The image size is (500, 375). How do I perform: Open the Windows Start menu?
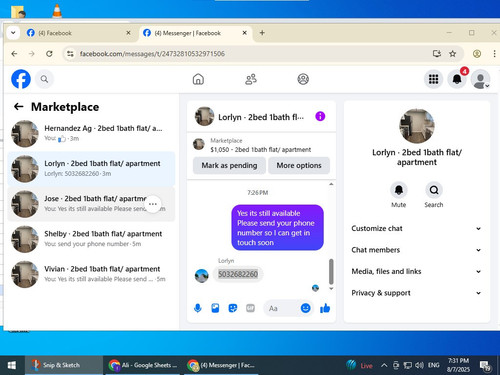click(x=12, y=365)
